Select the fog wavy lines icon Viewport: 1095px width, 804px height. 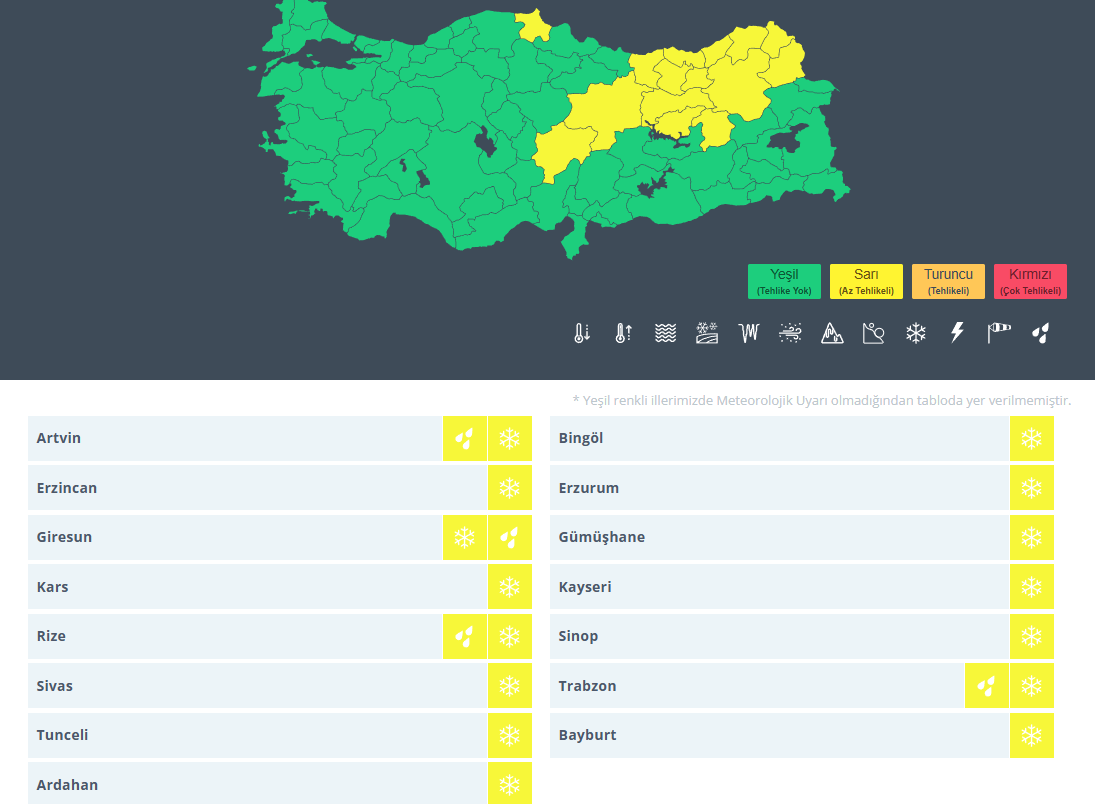tap(665, 333)
